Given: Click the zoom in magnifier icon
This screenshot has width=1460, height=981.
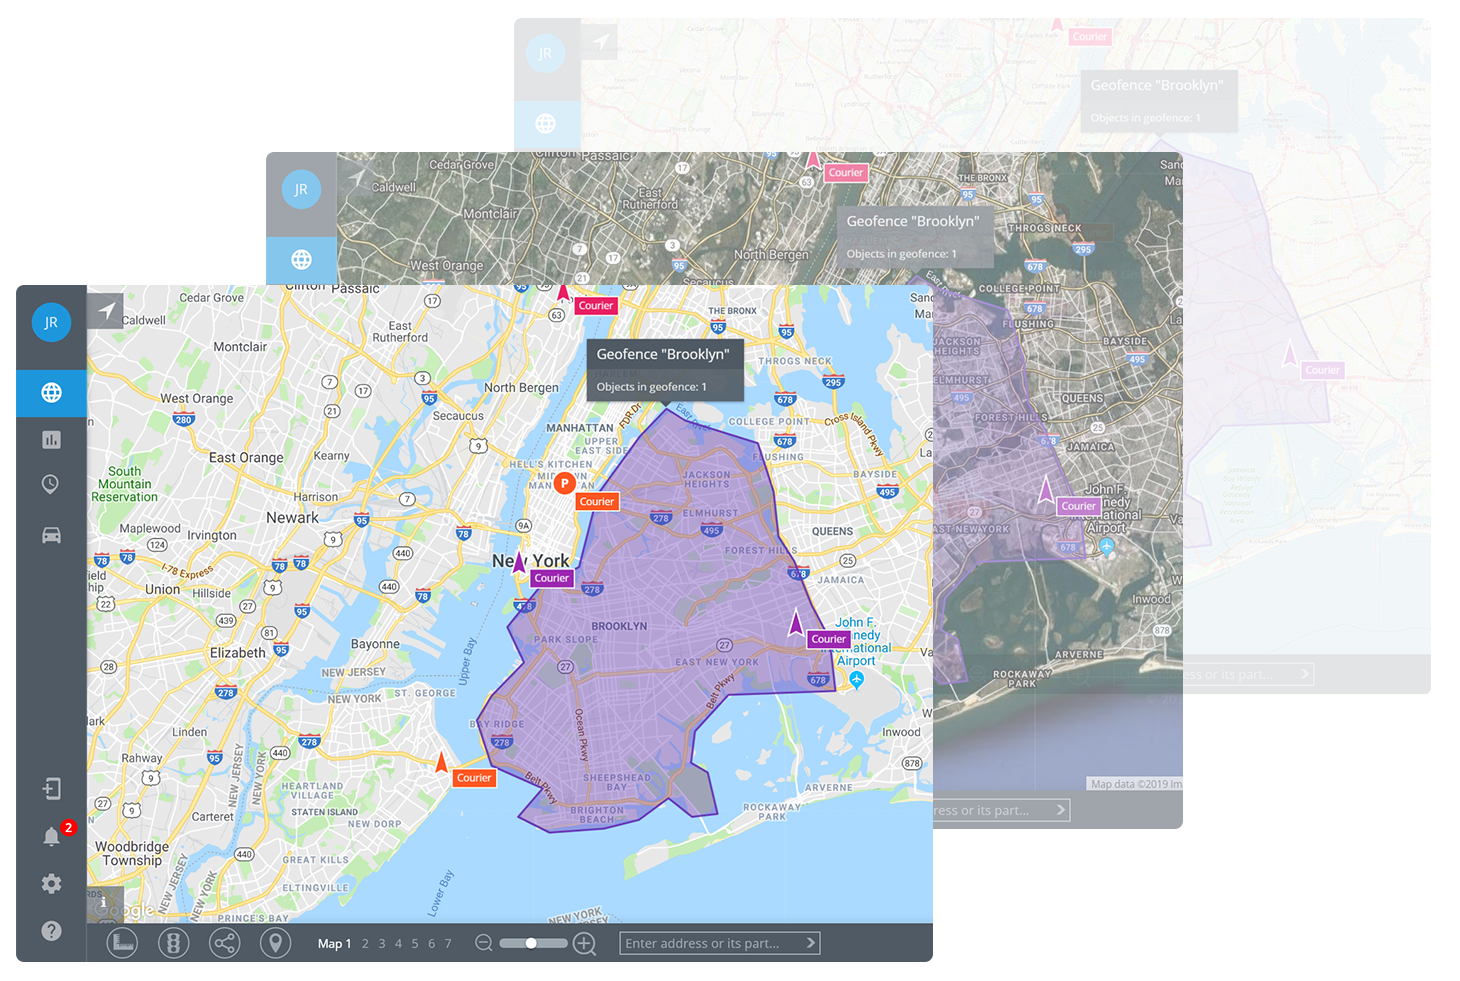Looking at the screenshot, I should [x=585, y=944].
